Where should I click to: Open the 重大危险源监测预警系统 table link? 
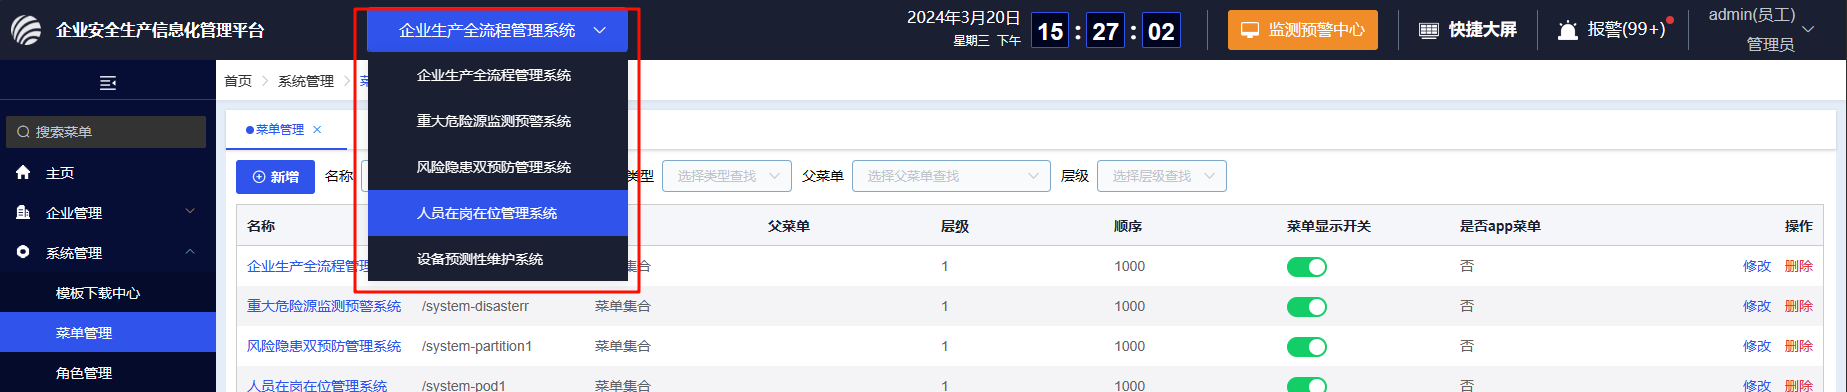[324, 306]
